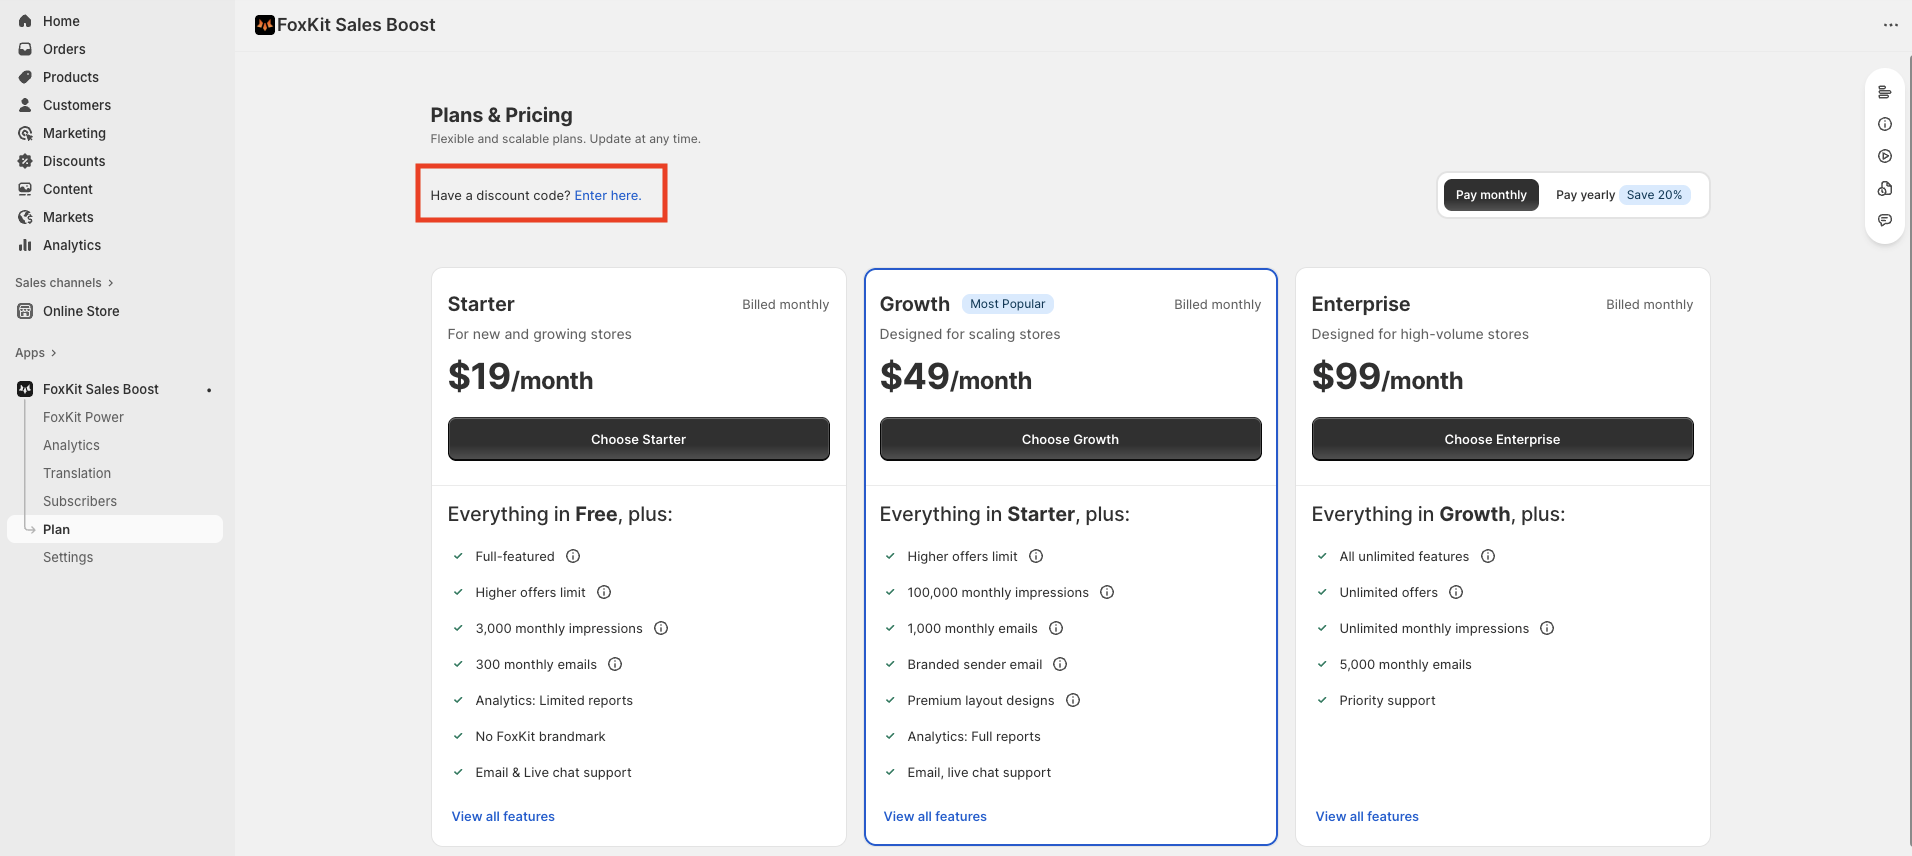Screen dimensions: 1912x856
Task: Open Markets section
Action: click(68, 217)
